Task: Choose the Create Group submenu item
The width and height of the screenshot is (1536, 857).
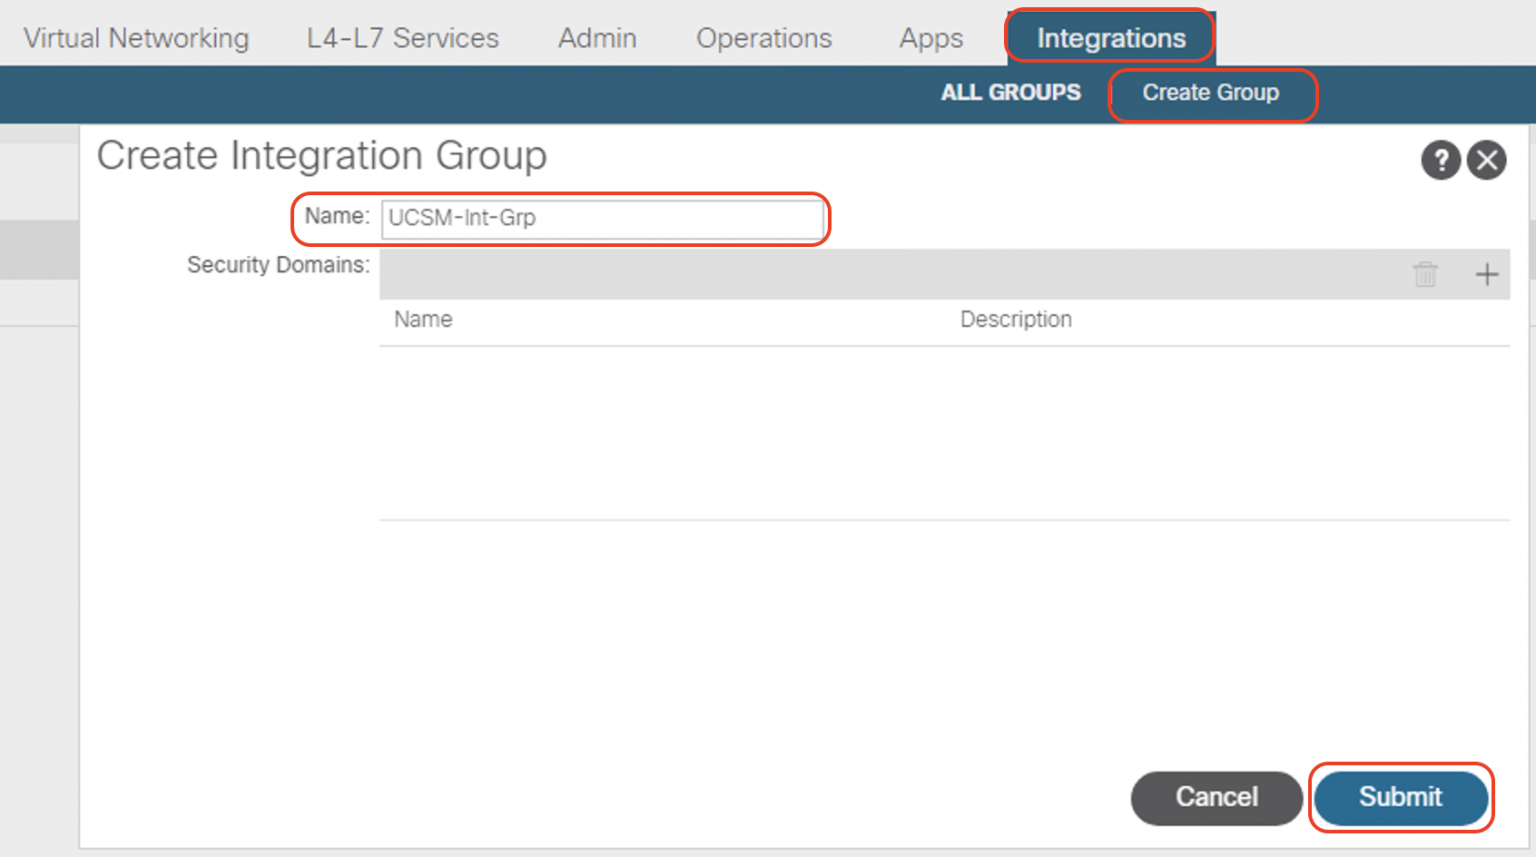Action: pyautogui.click(x=1211, y=93)
